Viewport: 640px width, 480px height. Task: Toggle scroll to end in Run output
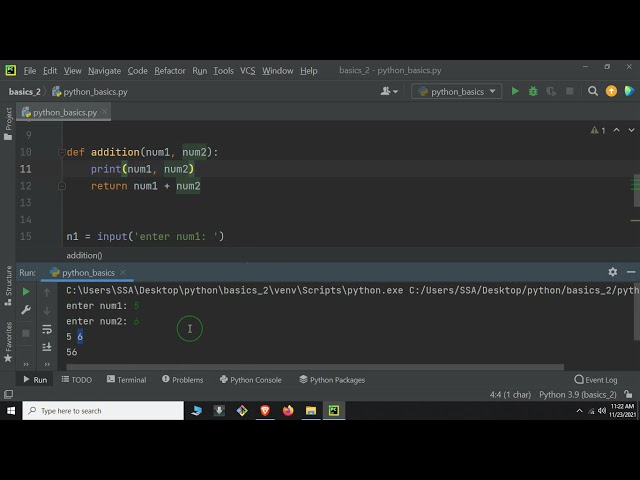[x=47, y=347]
